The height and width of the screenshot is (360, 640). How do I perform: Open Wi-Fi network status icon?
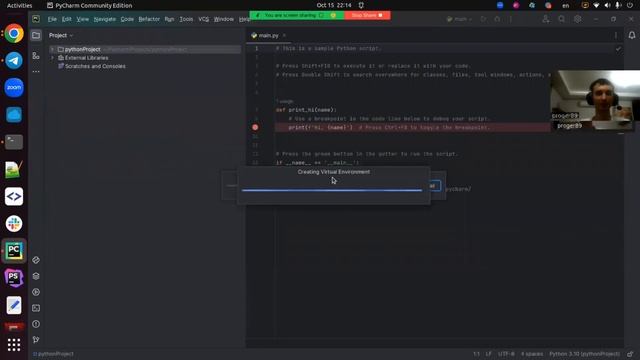[x=596, y=5]
